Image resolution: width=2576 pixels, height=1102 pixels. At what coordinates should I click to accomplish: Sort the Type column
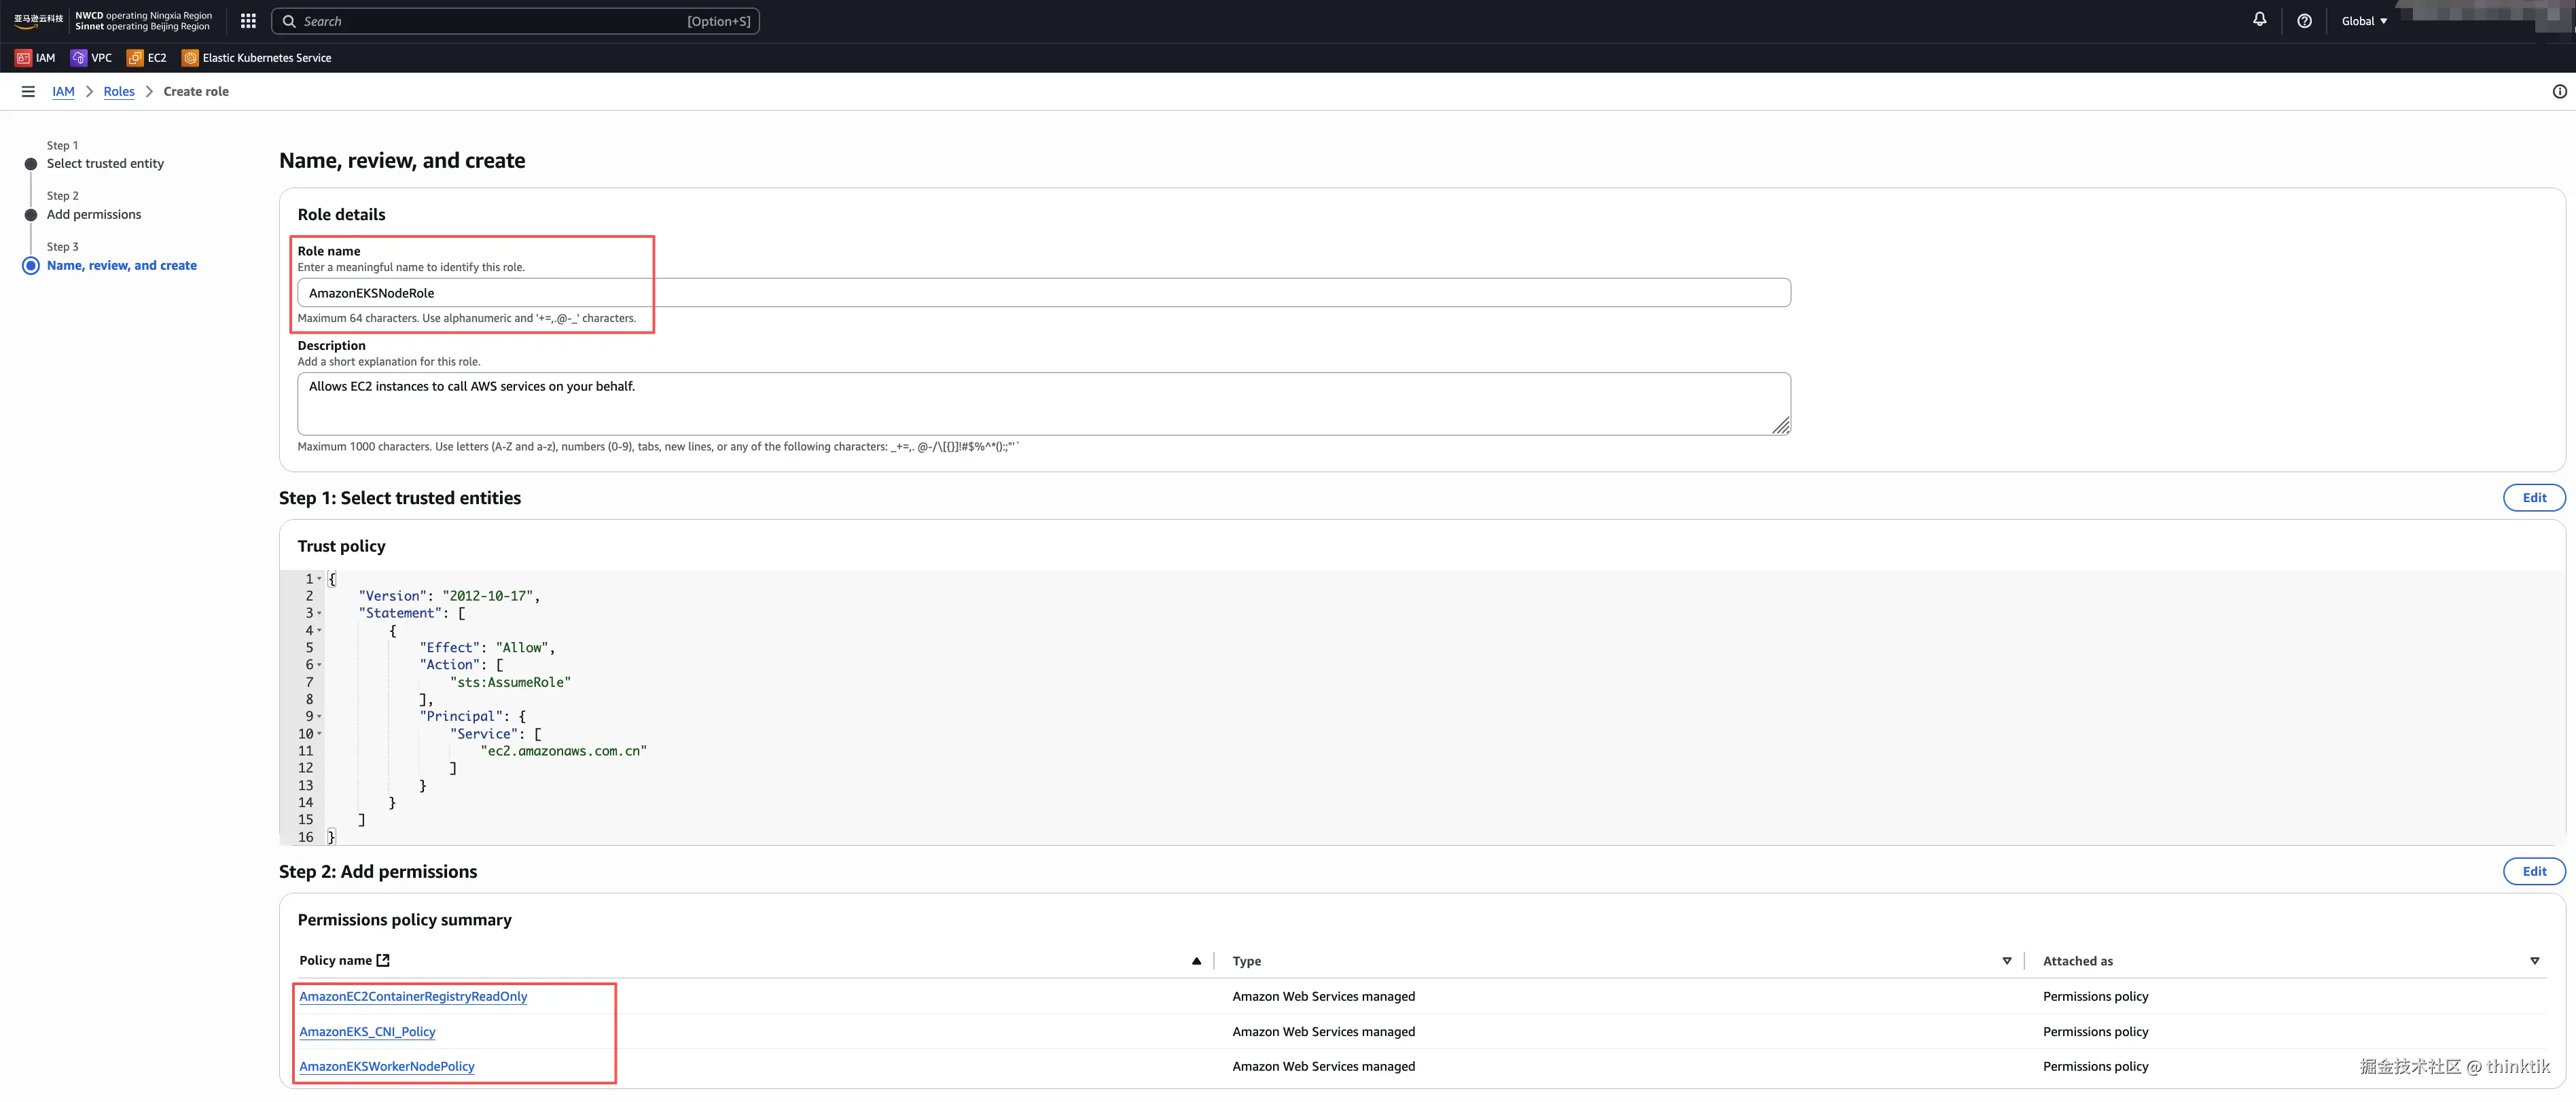(2006, 961)
